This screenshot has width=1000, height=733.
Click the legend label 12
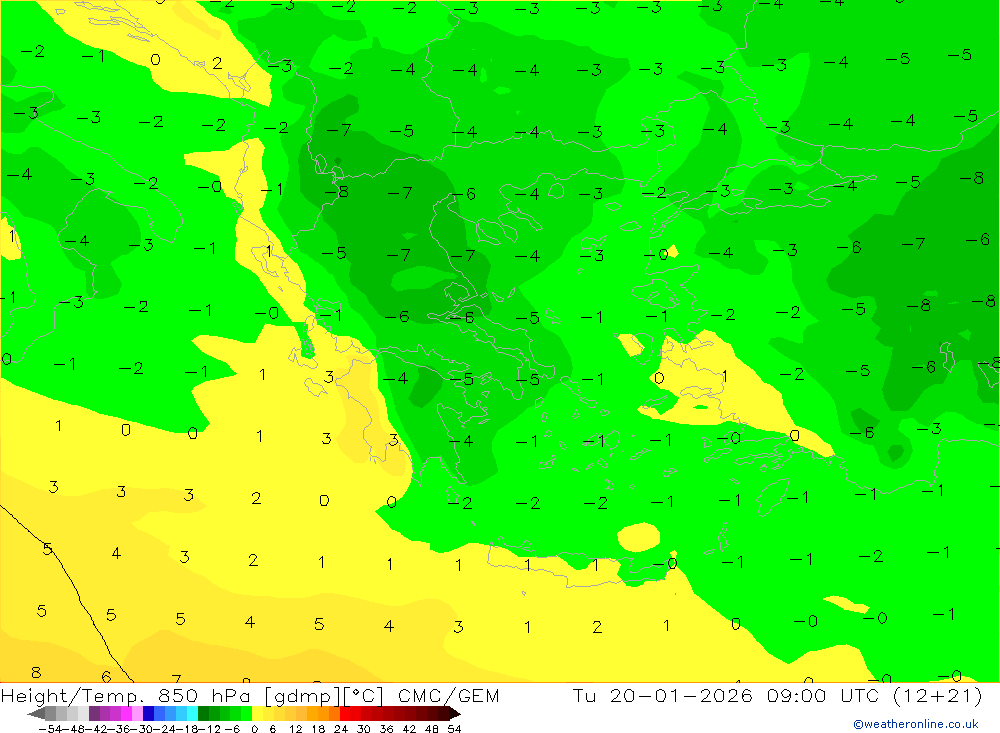point(295,729)
